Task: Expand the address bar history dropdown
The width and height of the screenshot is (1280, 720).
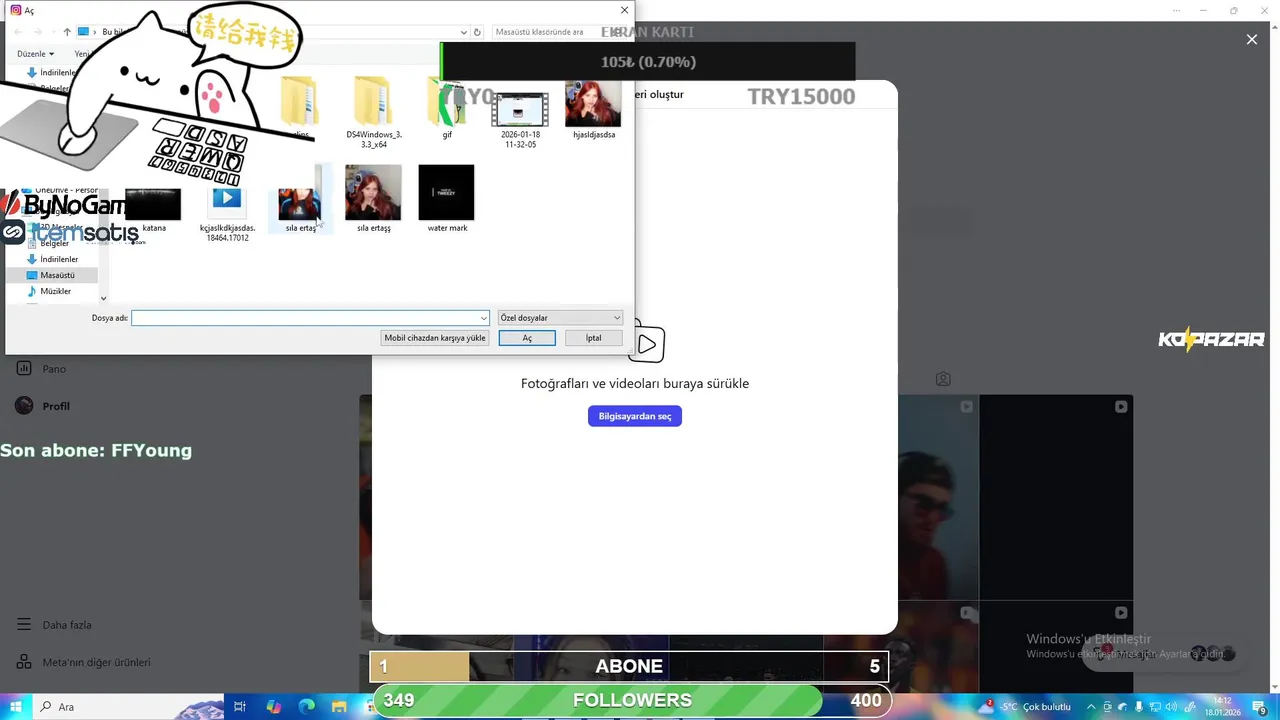Action: (464, 32)
